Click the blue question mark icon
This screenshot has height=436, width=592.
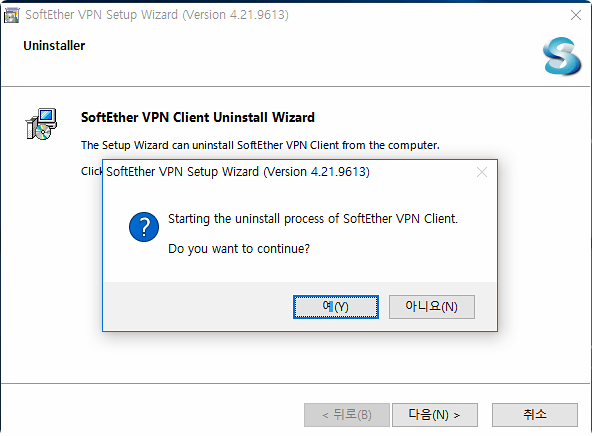click(x=144, y=226)
